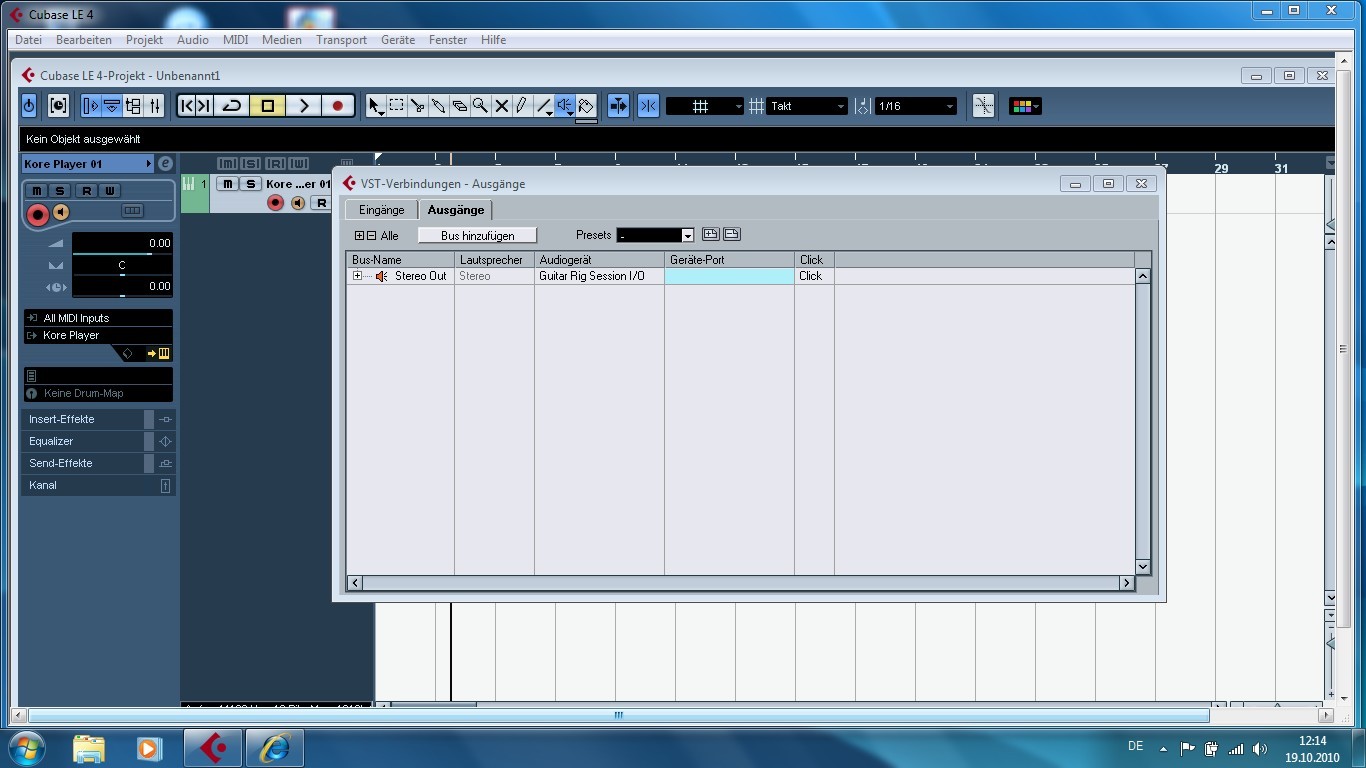Select the Object Selection arrow tool
1366x768 pixels.
click(x=376, y=106)
